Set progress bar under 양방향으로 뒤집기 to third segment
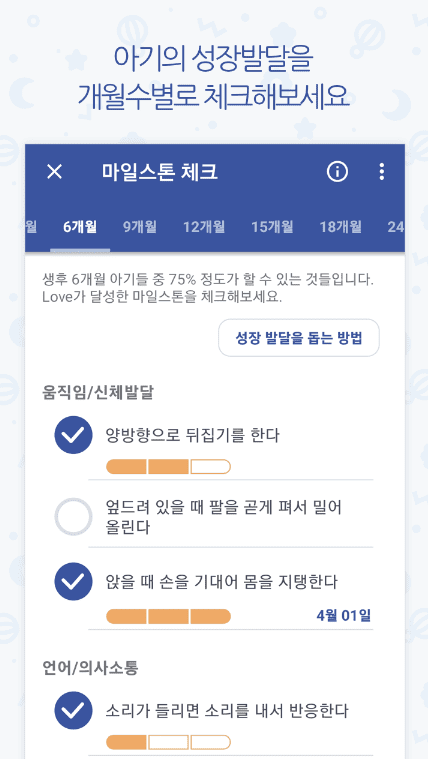The image size is (428, 759). [210, 467]
